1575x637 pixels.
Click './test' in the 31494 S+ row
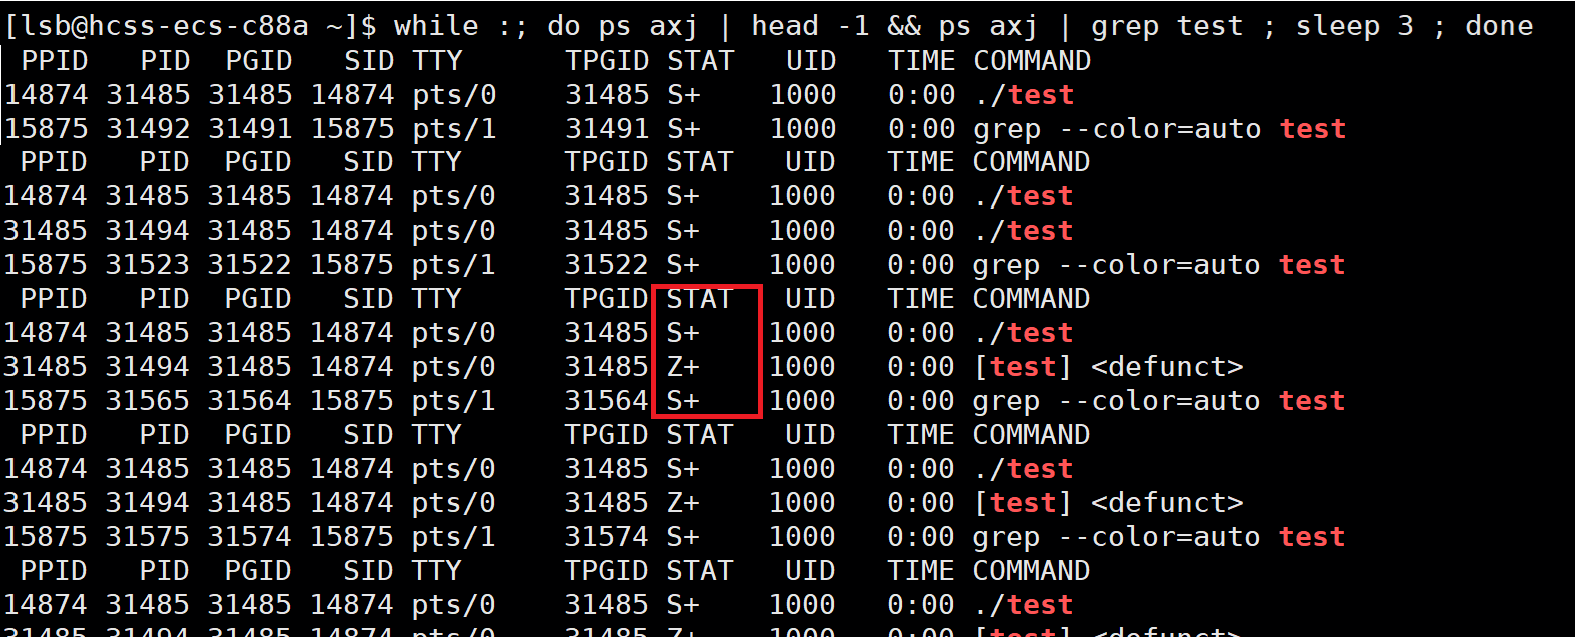coord(1023,231)
